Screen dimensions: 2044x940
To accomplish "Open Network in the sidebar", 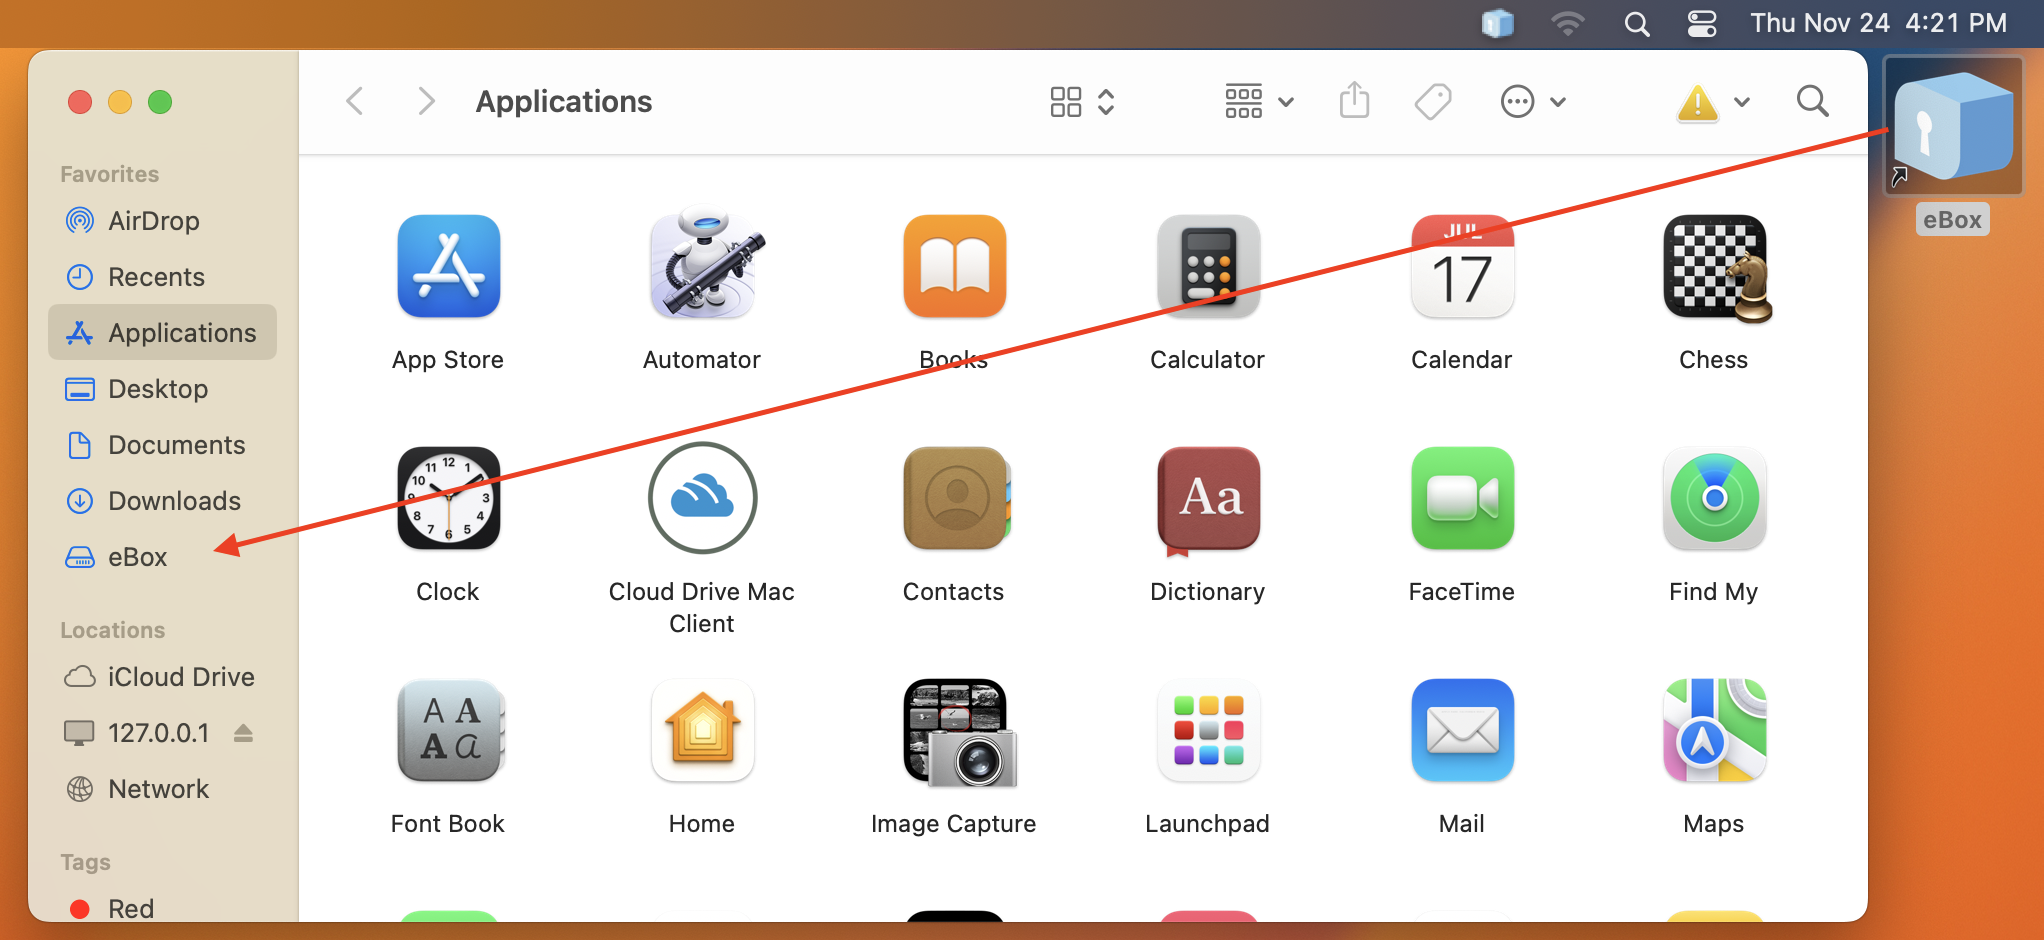I will (162, 789).
